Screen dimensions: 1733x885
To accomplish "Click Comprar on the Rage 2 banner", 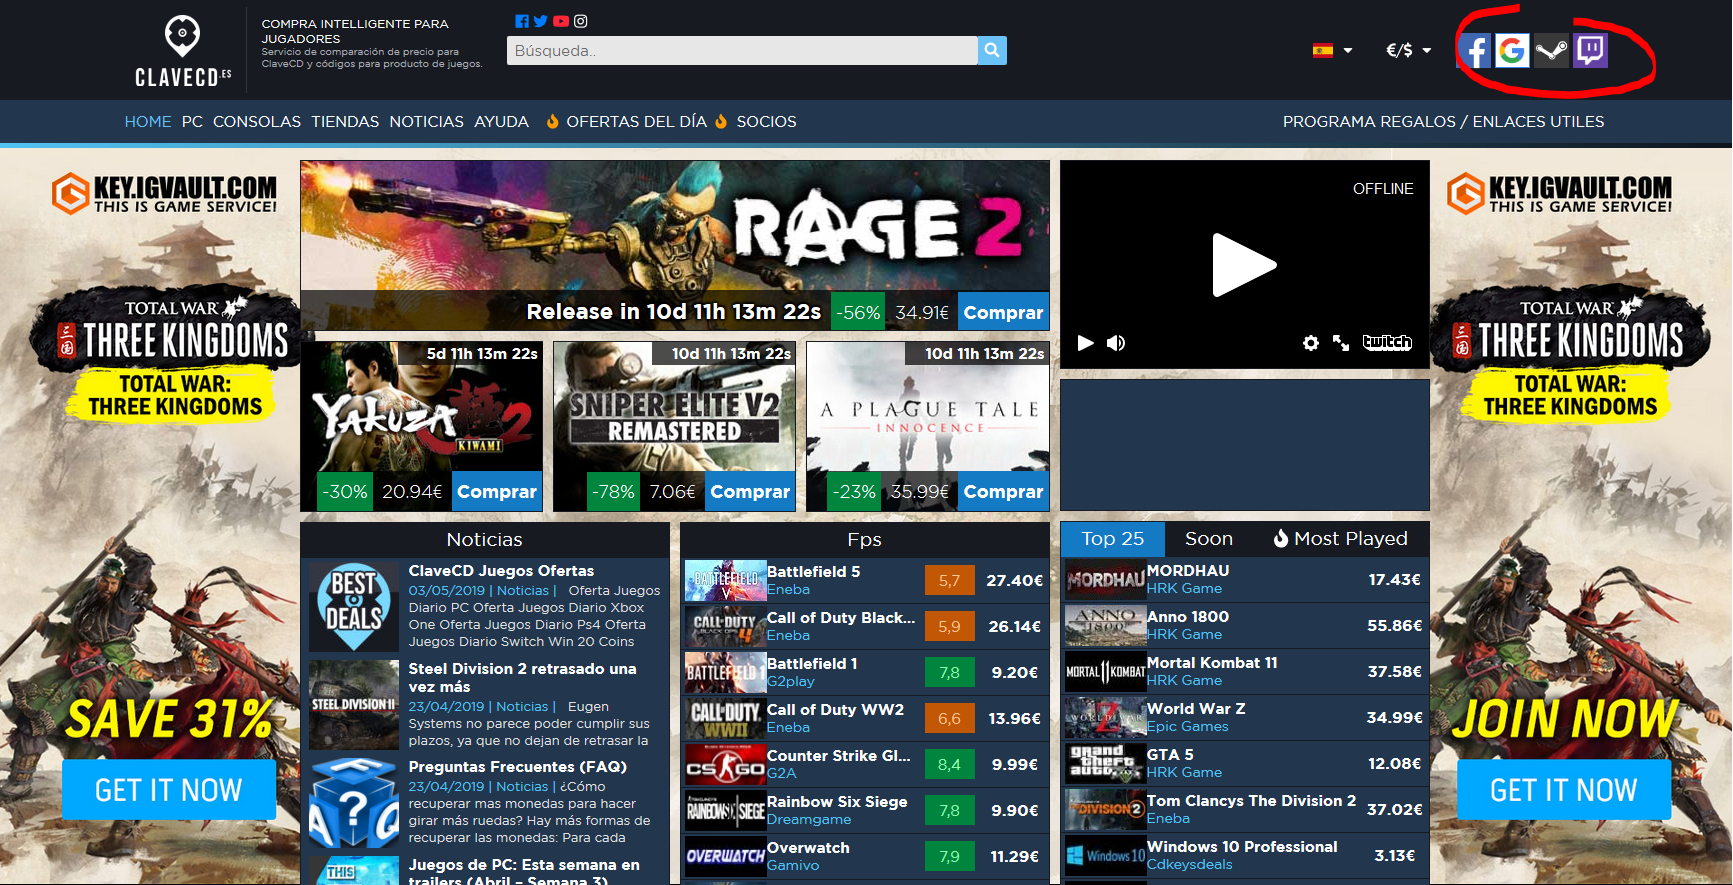I will click(x=1002, y=312).
